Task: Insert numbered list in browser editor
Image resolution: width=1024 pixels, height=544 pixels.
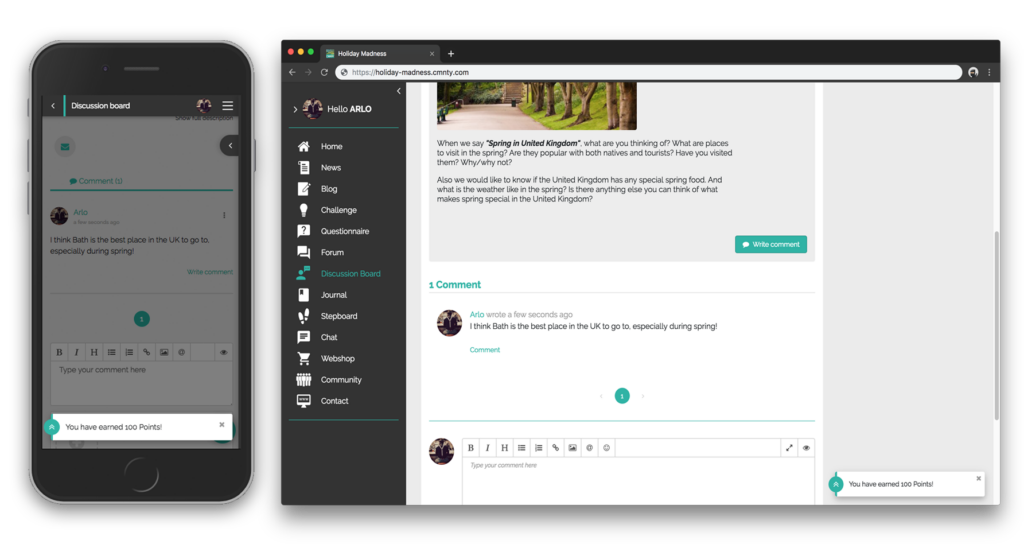Action: coord(538,448)
